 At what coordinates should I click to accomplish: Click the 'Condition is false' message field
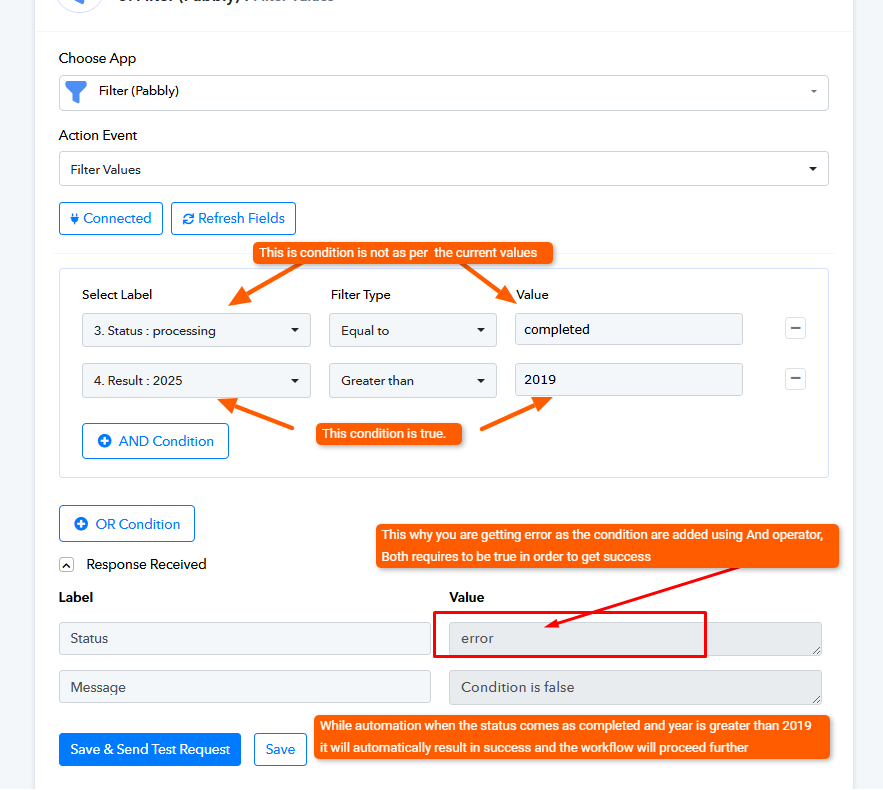click(x=635, y=688)
